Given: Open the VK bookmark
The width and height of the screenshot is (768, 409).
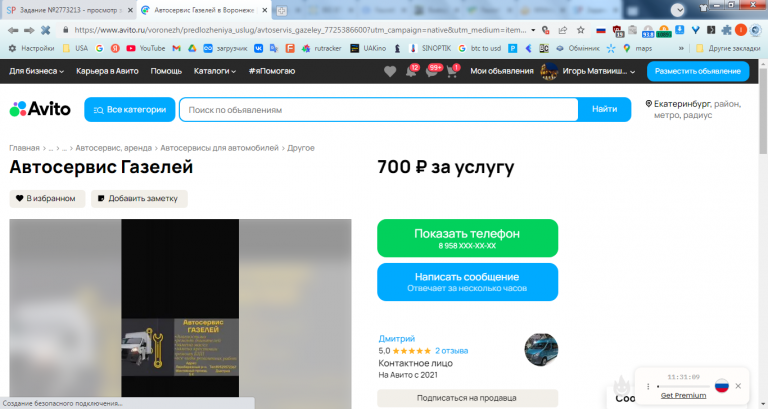Looking at the screenshot, I should (x=258, y=48).
